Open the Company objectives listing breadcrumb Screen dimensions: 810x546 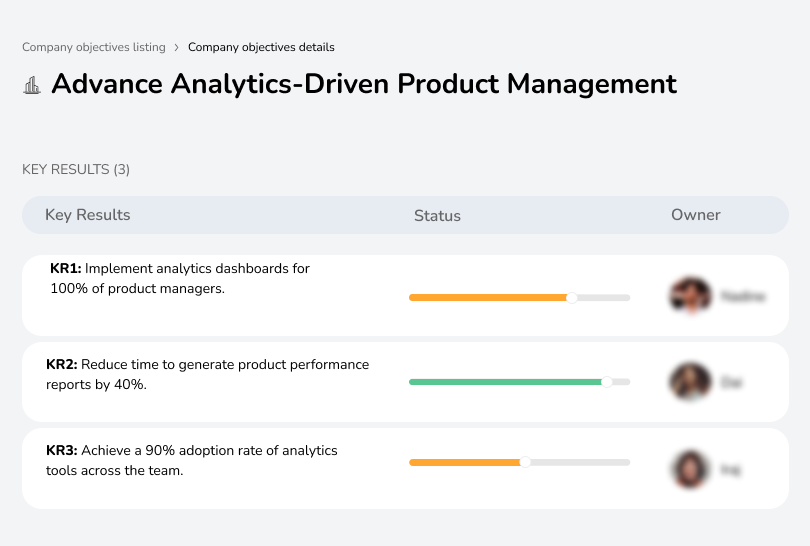point(94,47)
